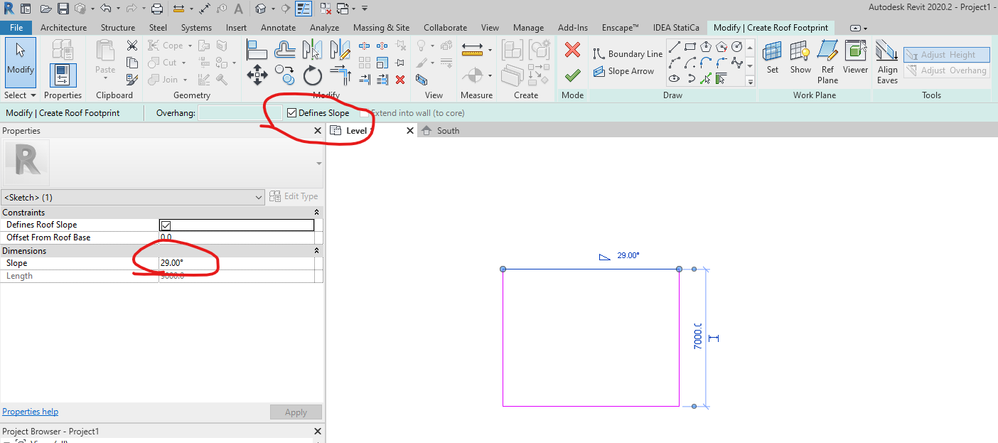Open the Measure tool dropdown arrow
The width and height of the screenshot is (998, 443).
coord(490,49)
